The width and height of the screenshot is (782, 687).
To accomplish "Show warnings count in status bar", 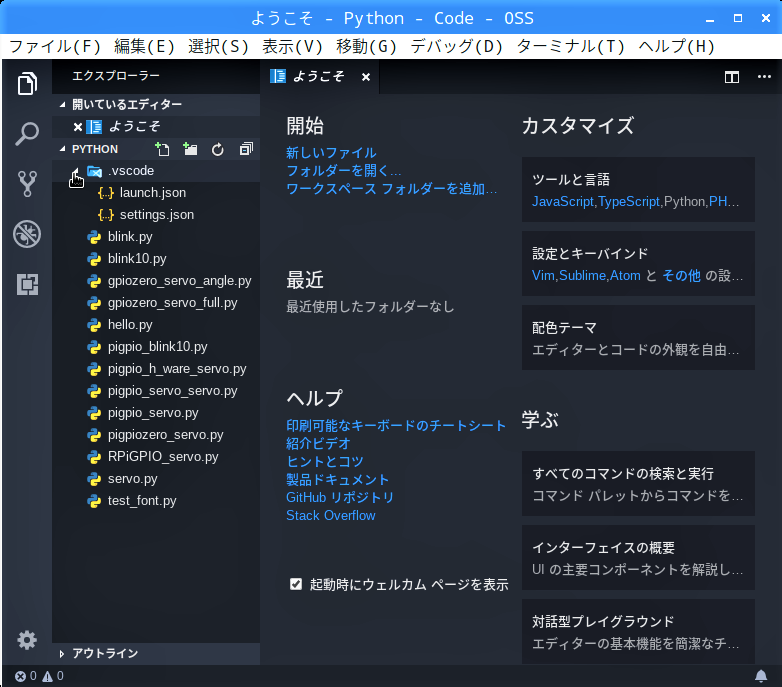I will (x=53, y=676).
